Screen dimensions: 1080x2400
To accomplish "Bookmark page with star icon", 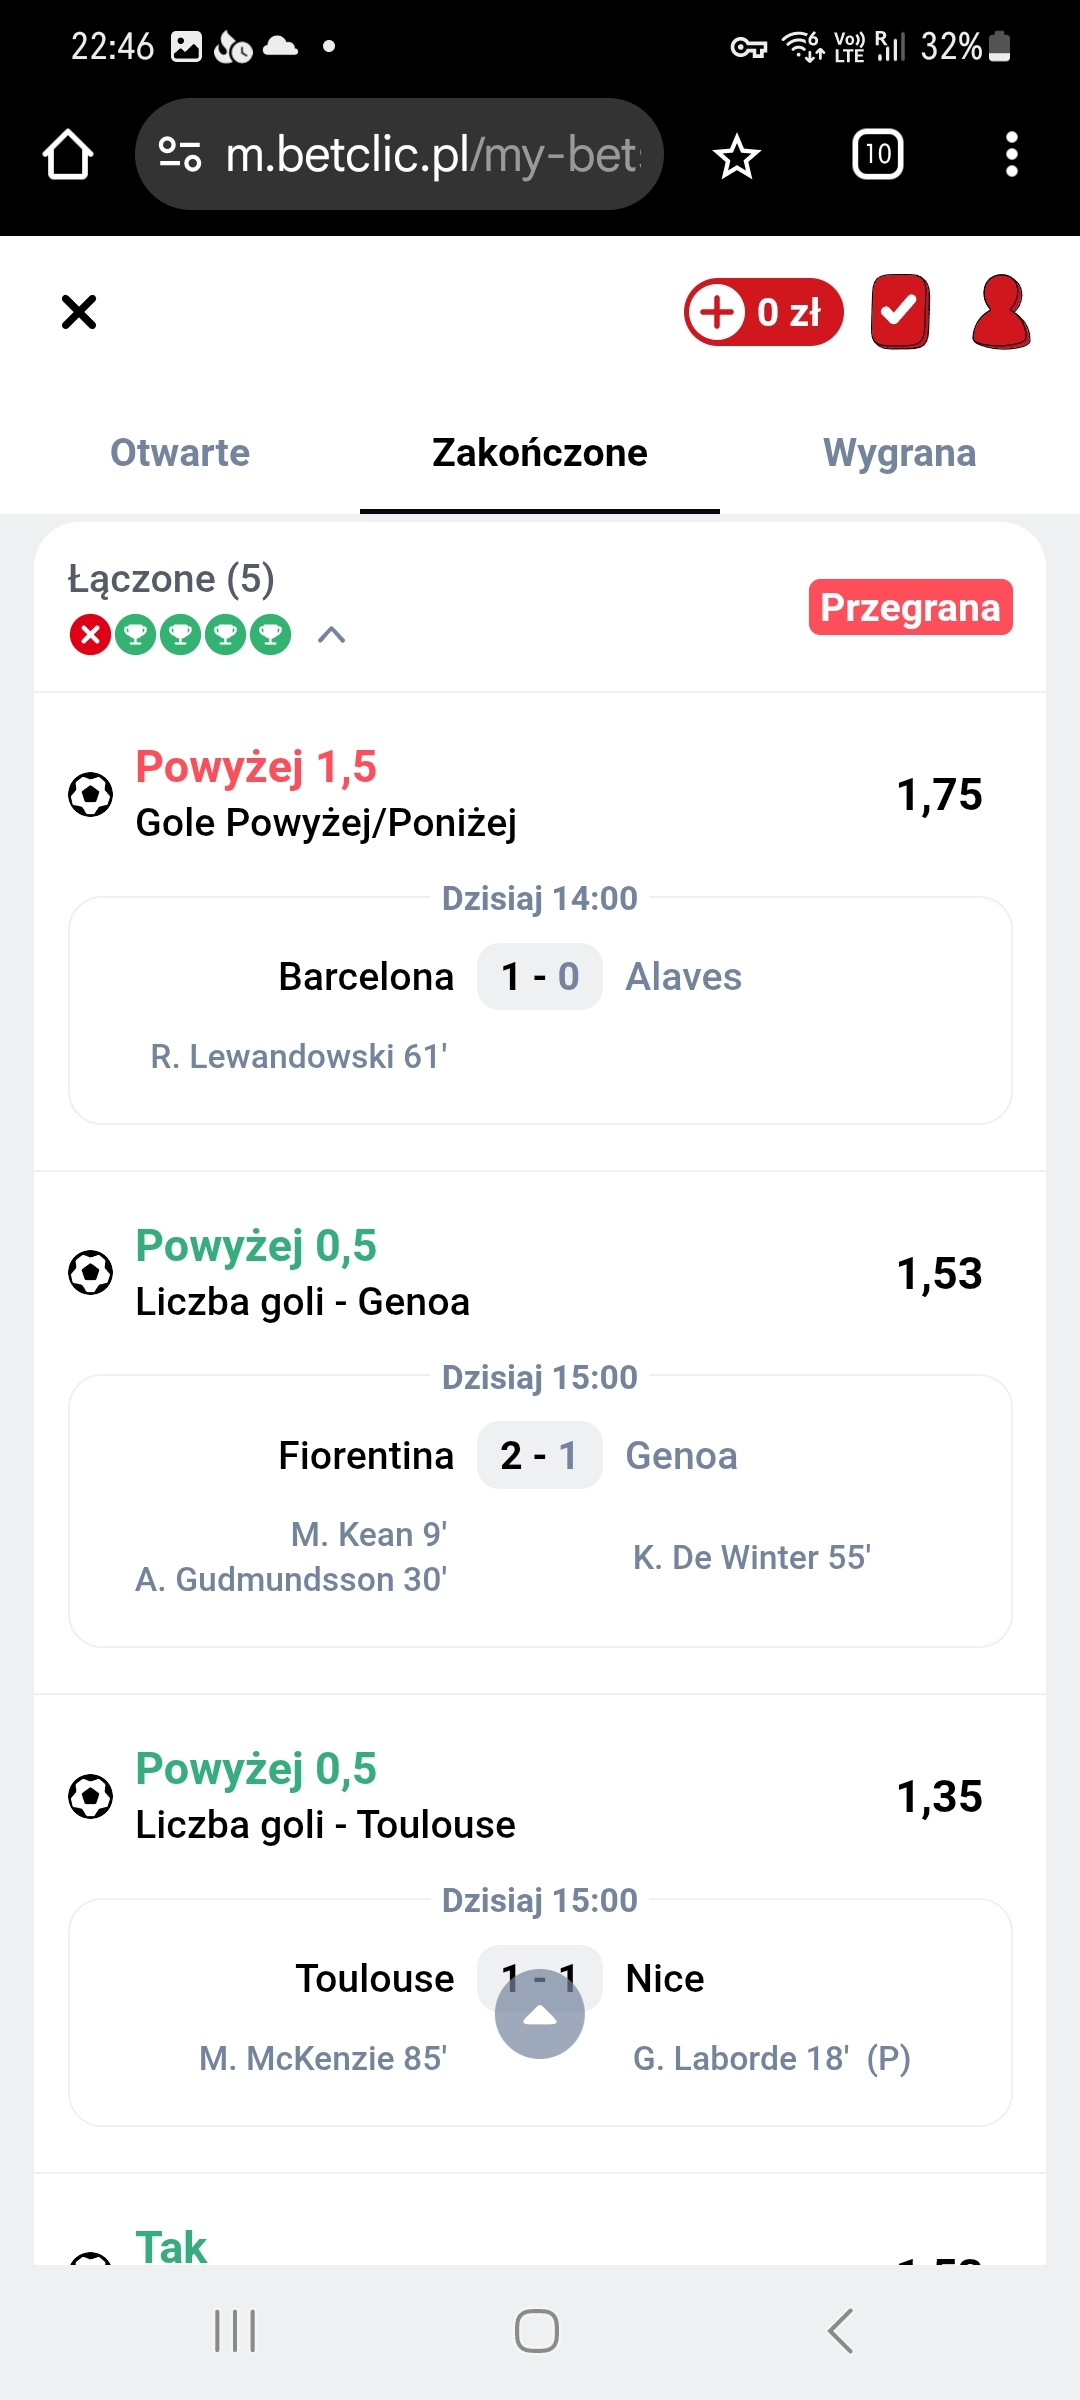I will tap(737, 156).
